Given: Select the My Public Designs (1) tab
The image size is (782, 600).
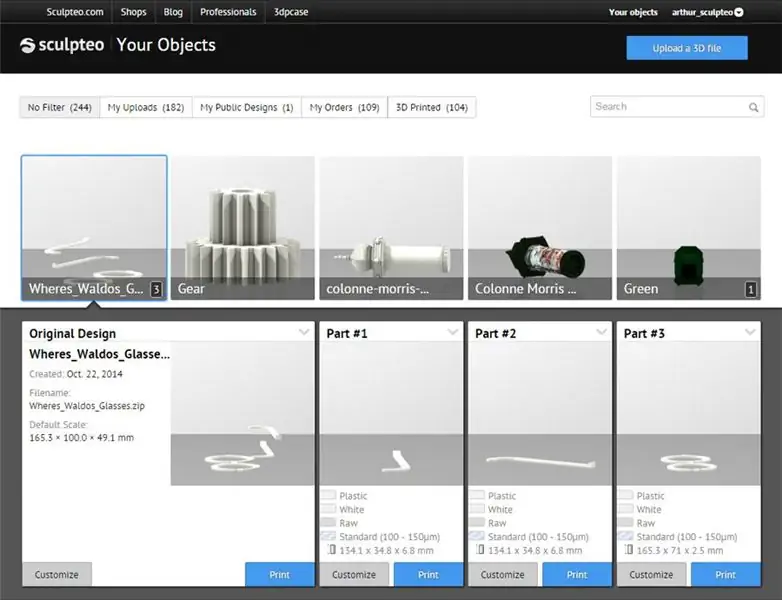Looking at the screenshot, I should [247, 107].
